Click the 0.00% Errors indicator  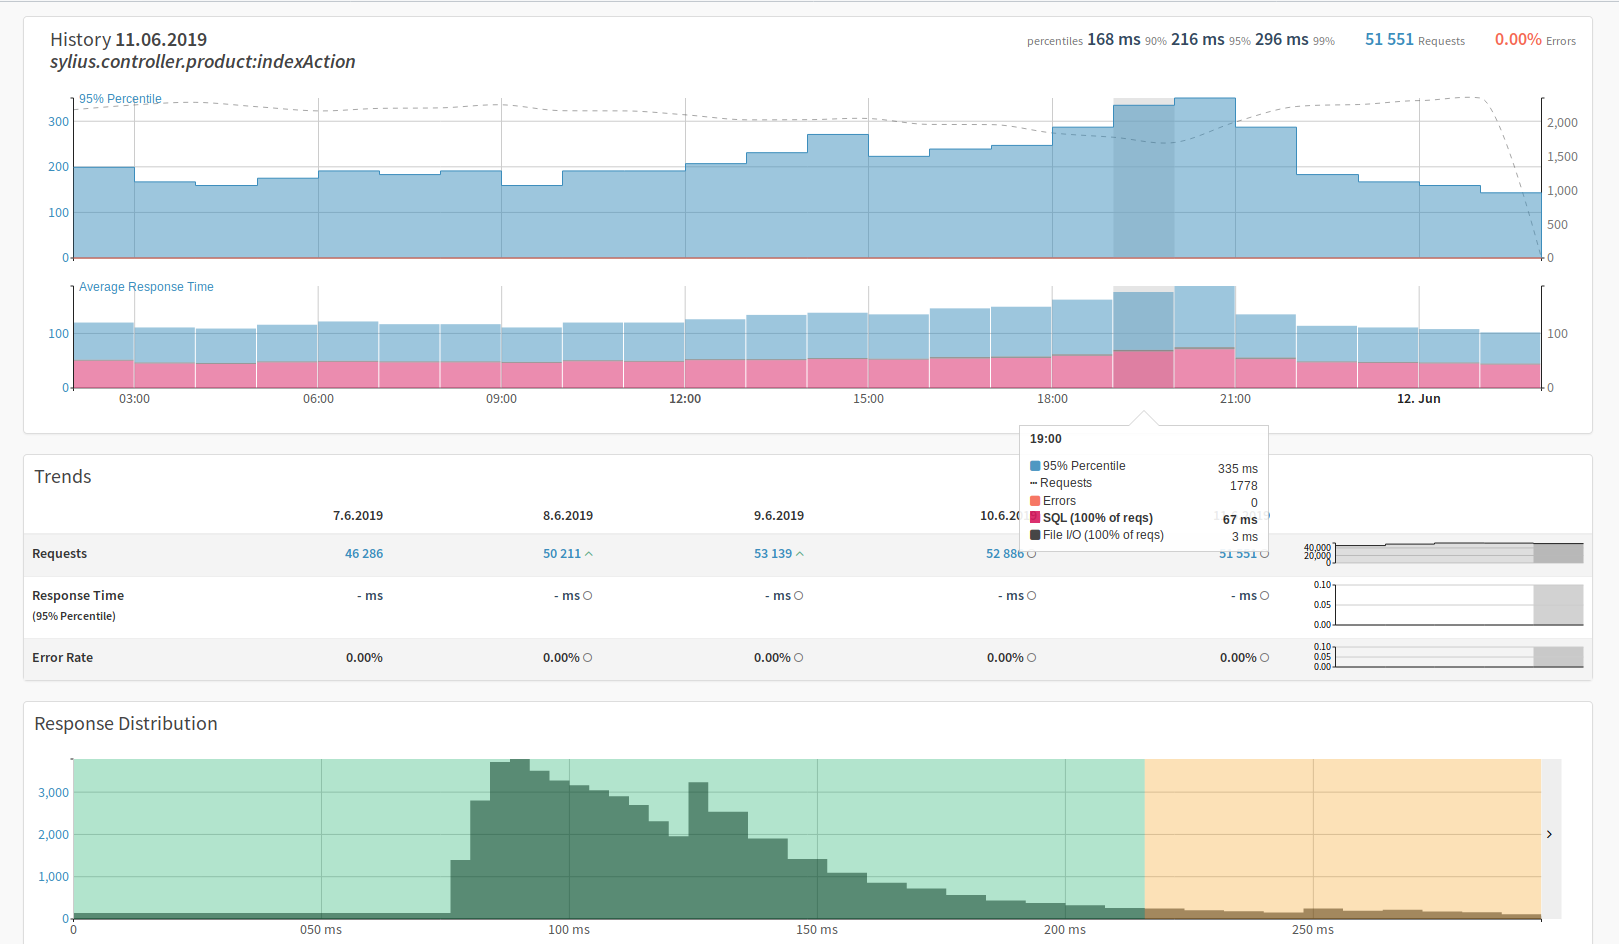pos(1535,40)
